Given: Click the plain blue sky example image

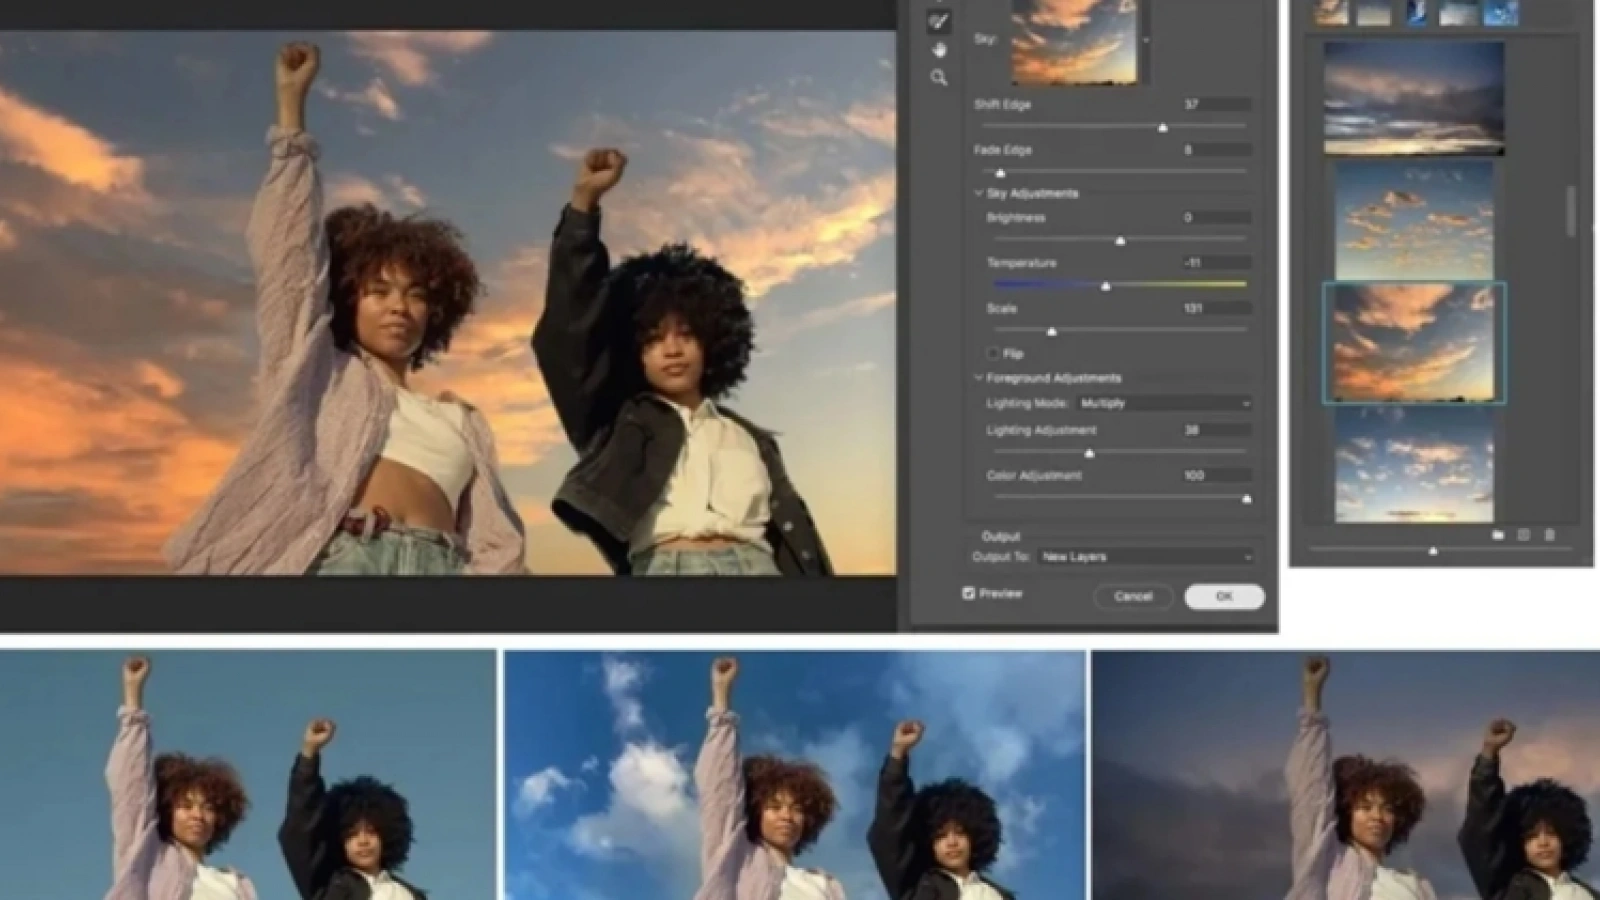Looking at the screenshot, I should tap(247, 775).
